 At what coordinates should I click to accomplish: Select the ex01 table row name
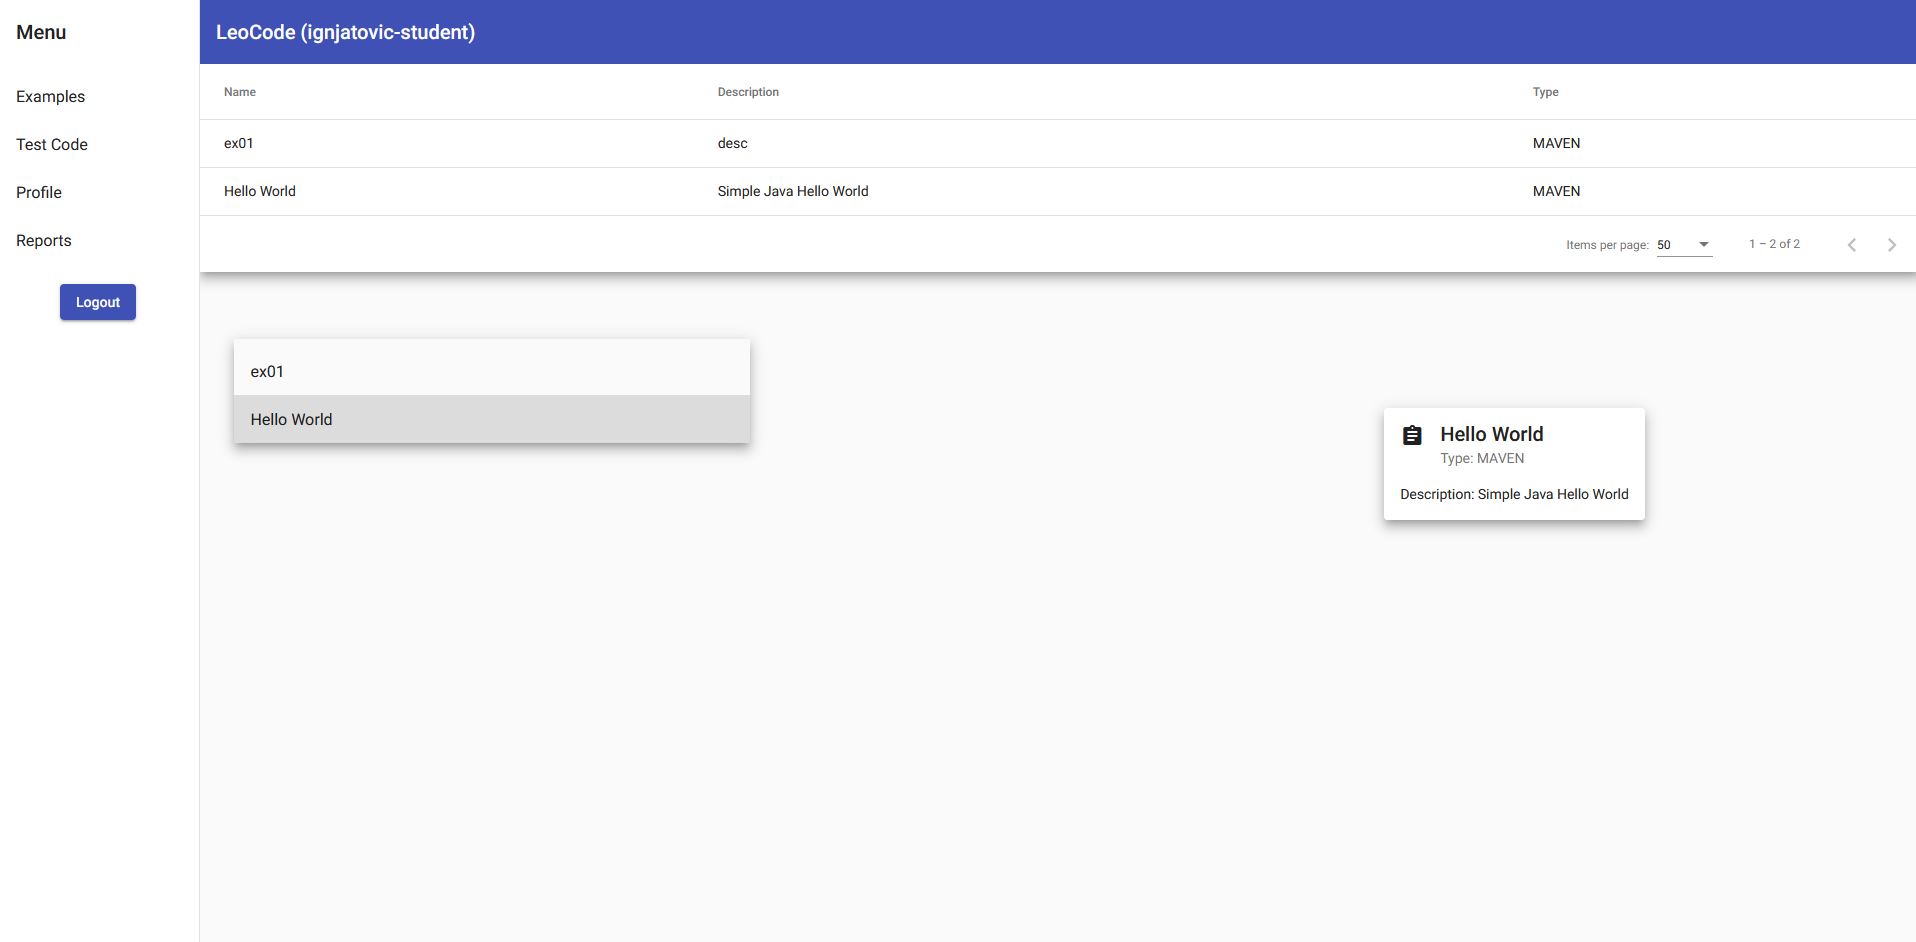tap(239, 143)
